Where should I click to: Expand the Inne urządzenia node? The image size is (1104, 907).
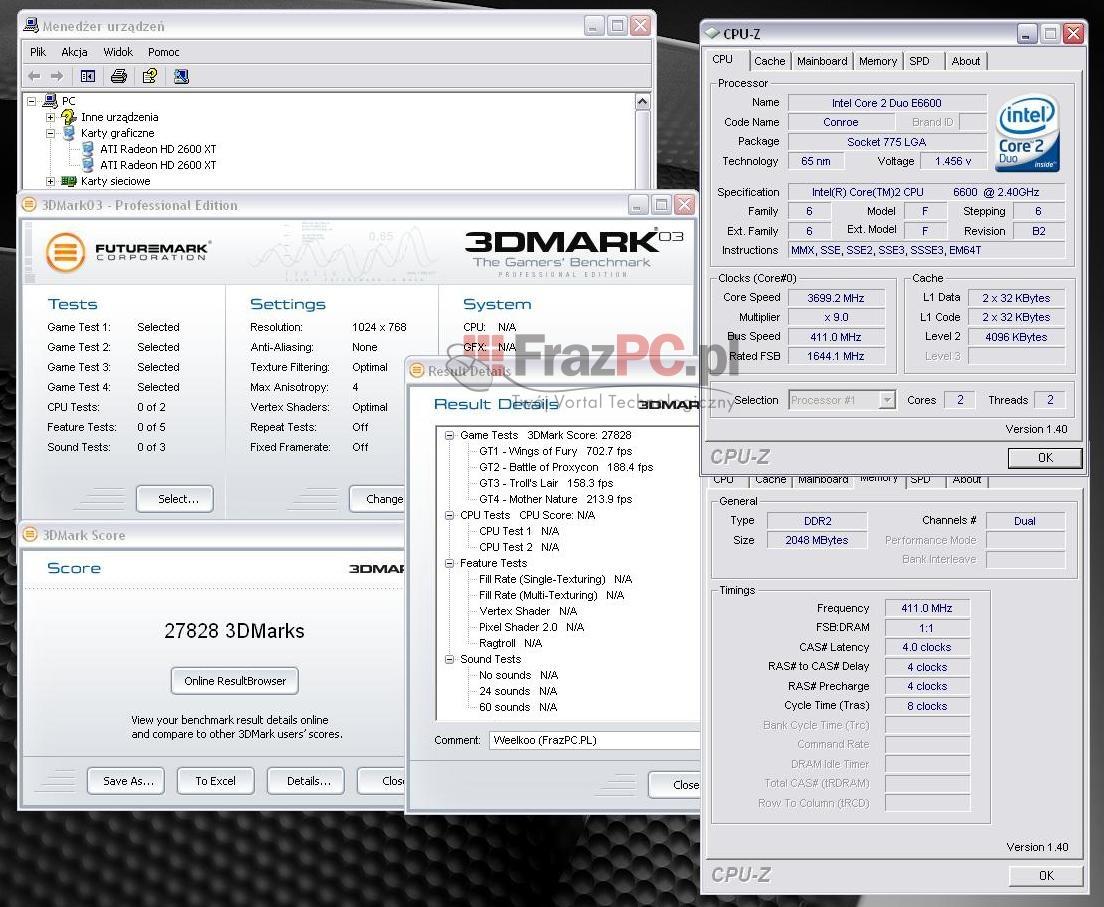click(x=50, y=117)
